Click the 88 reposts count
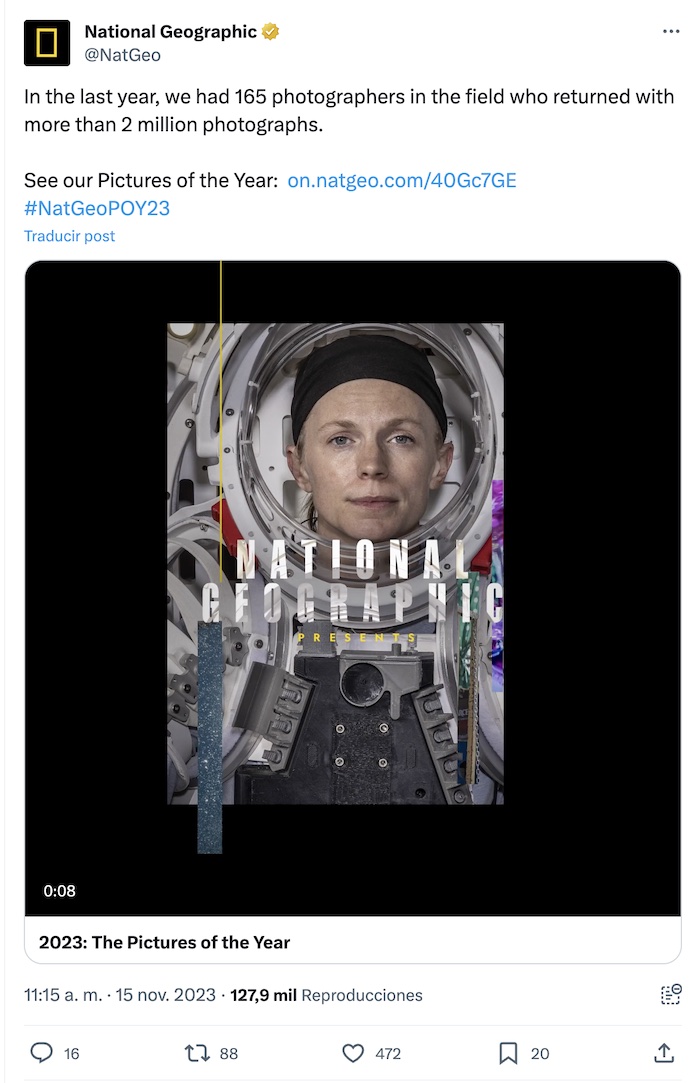This screenshot has width=700, height=1083. [229, 1053]
